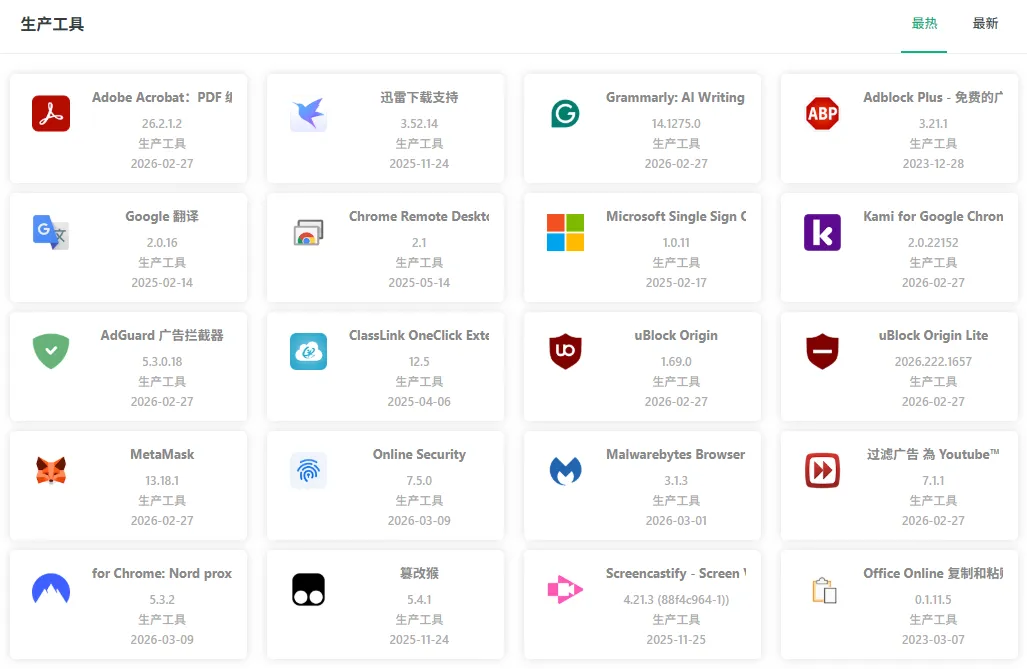The width and height of the screenshot is (1027, 669).
Task: Click the date 2023-12-28
Action: click(933, 163)
